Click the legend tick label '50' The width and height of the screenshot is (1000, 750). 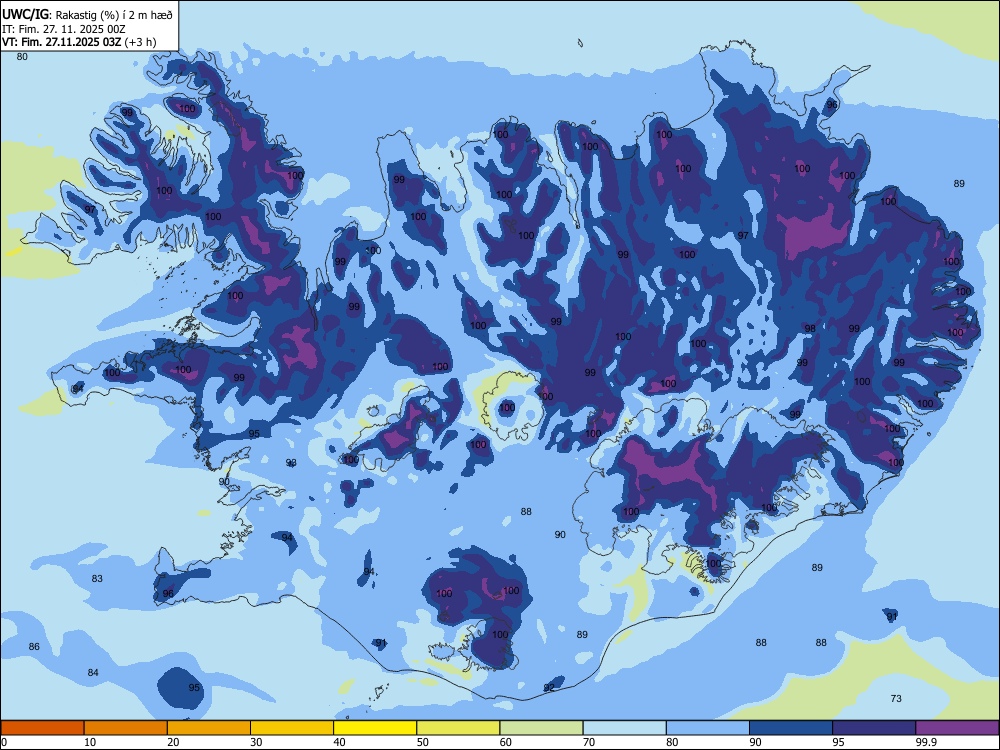[x=423, y=742]
